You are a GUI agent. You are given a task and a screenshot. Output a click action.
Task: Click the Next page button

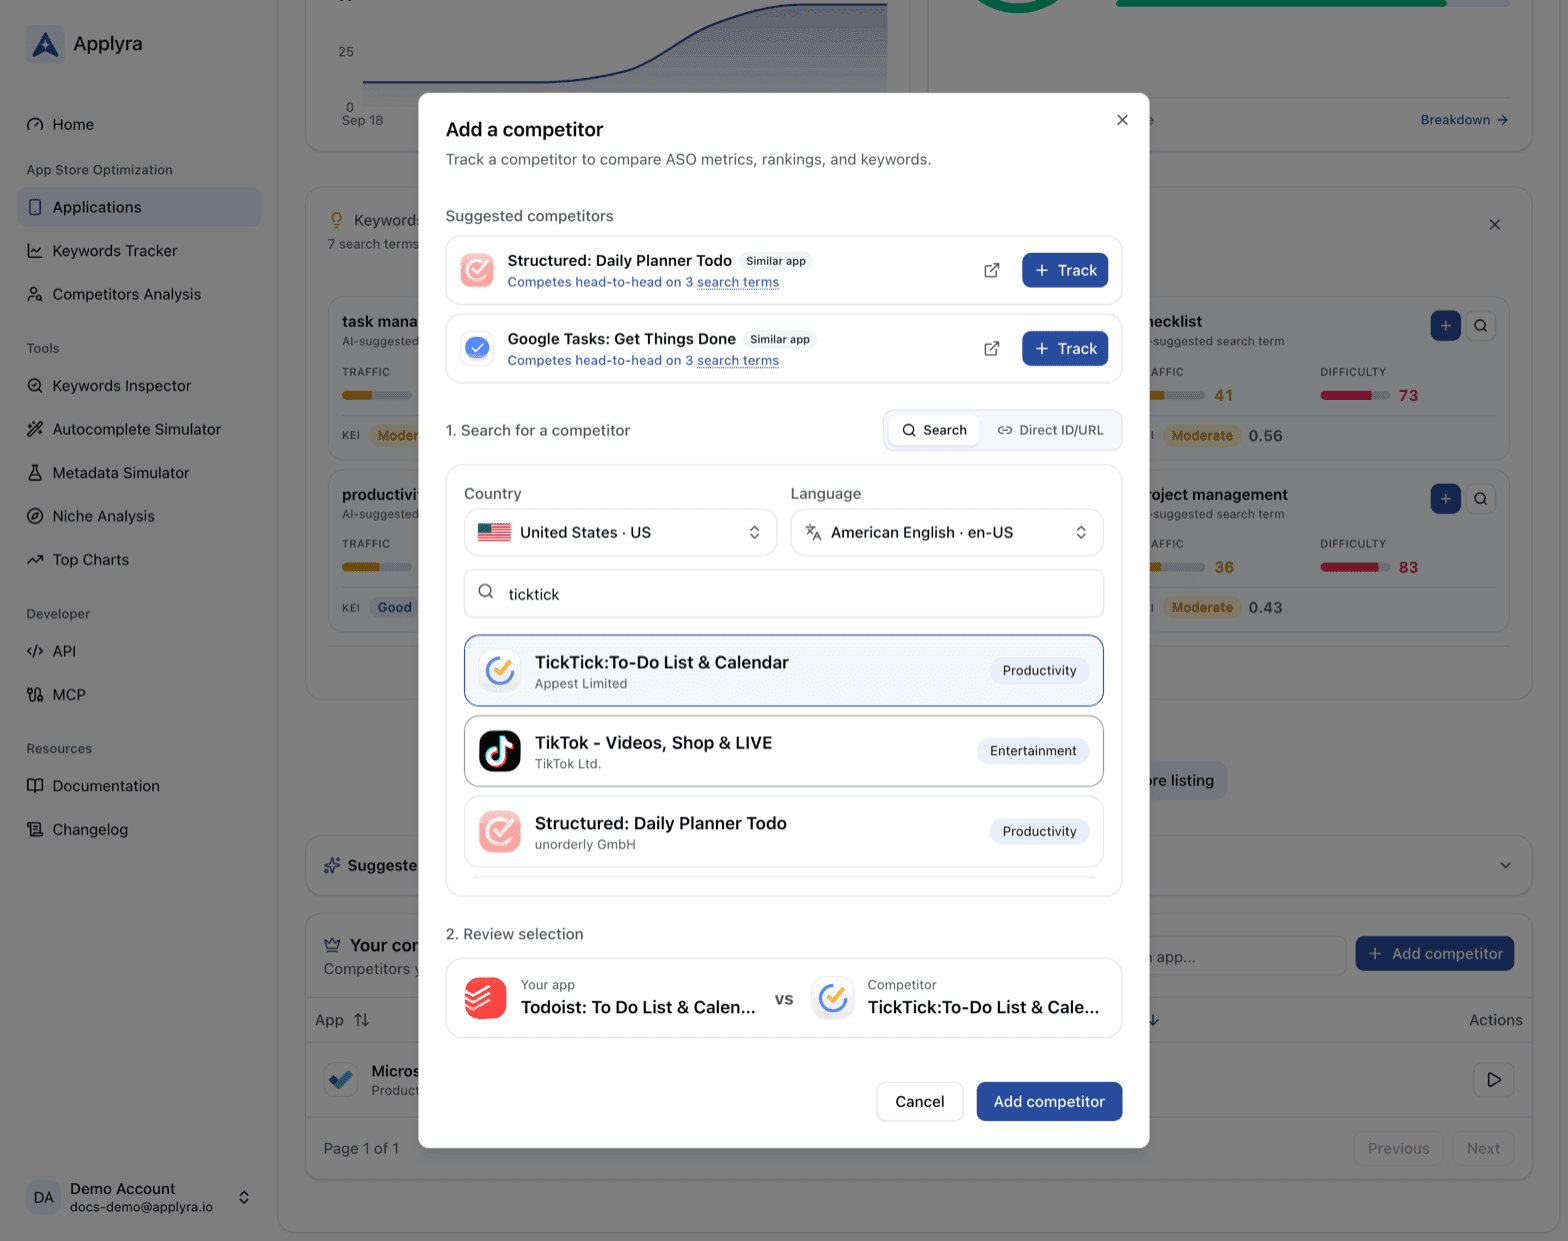click(1483, 1149)
